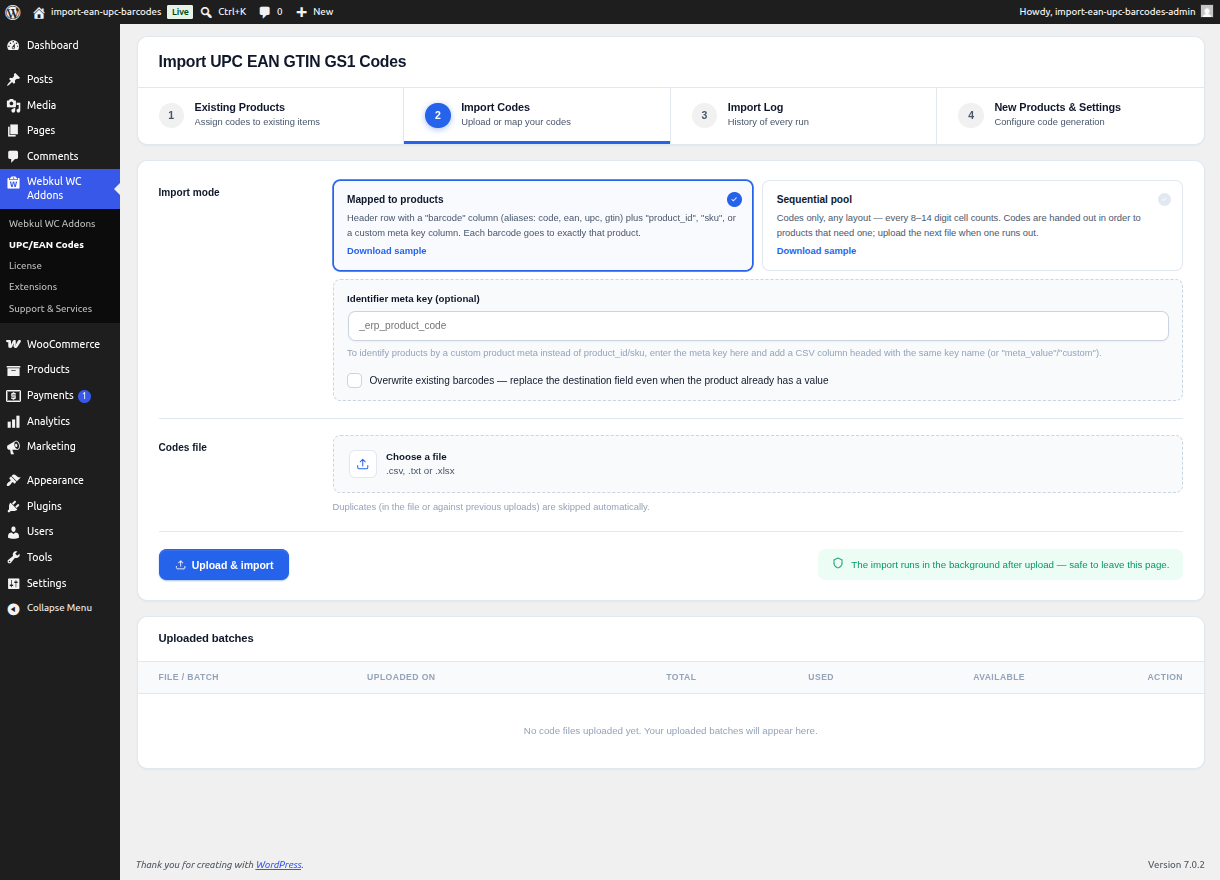Image resolution: width=1220 pixels, height=880 pixels.
Task: Click the UPLOADED ON column header
Action: click(x=401, y=677)
